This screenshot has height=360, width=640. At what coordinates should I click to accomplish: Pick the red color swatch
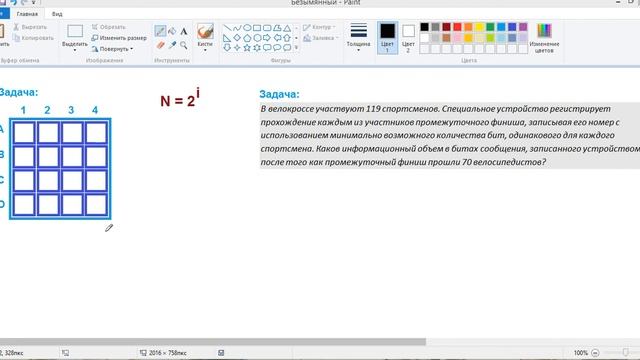(458, 27)
